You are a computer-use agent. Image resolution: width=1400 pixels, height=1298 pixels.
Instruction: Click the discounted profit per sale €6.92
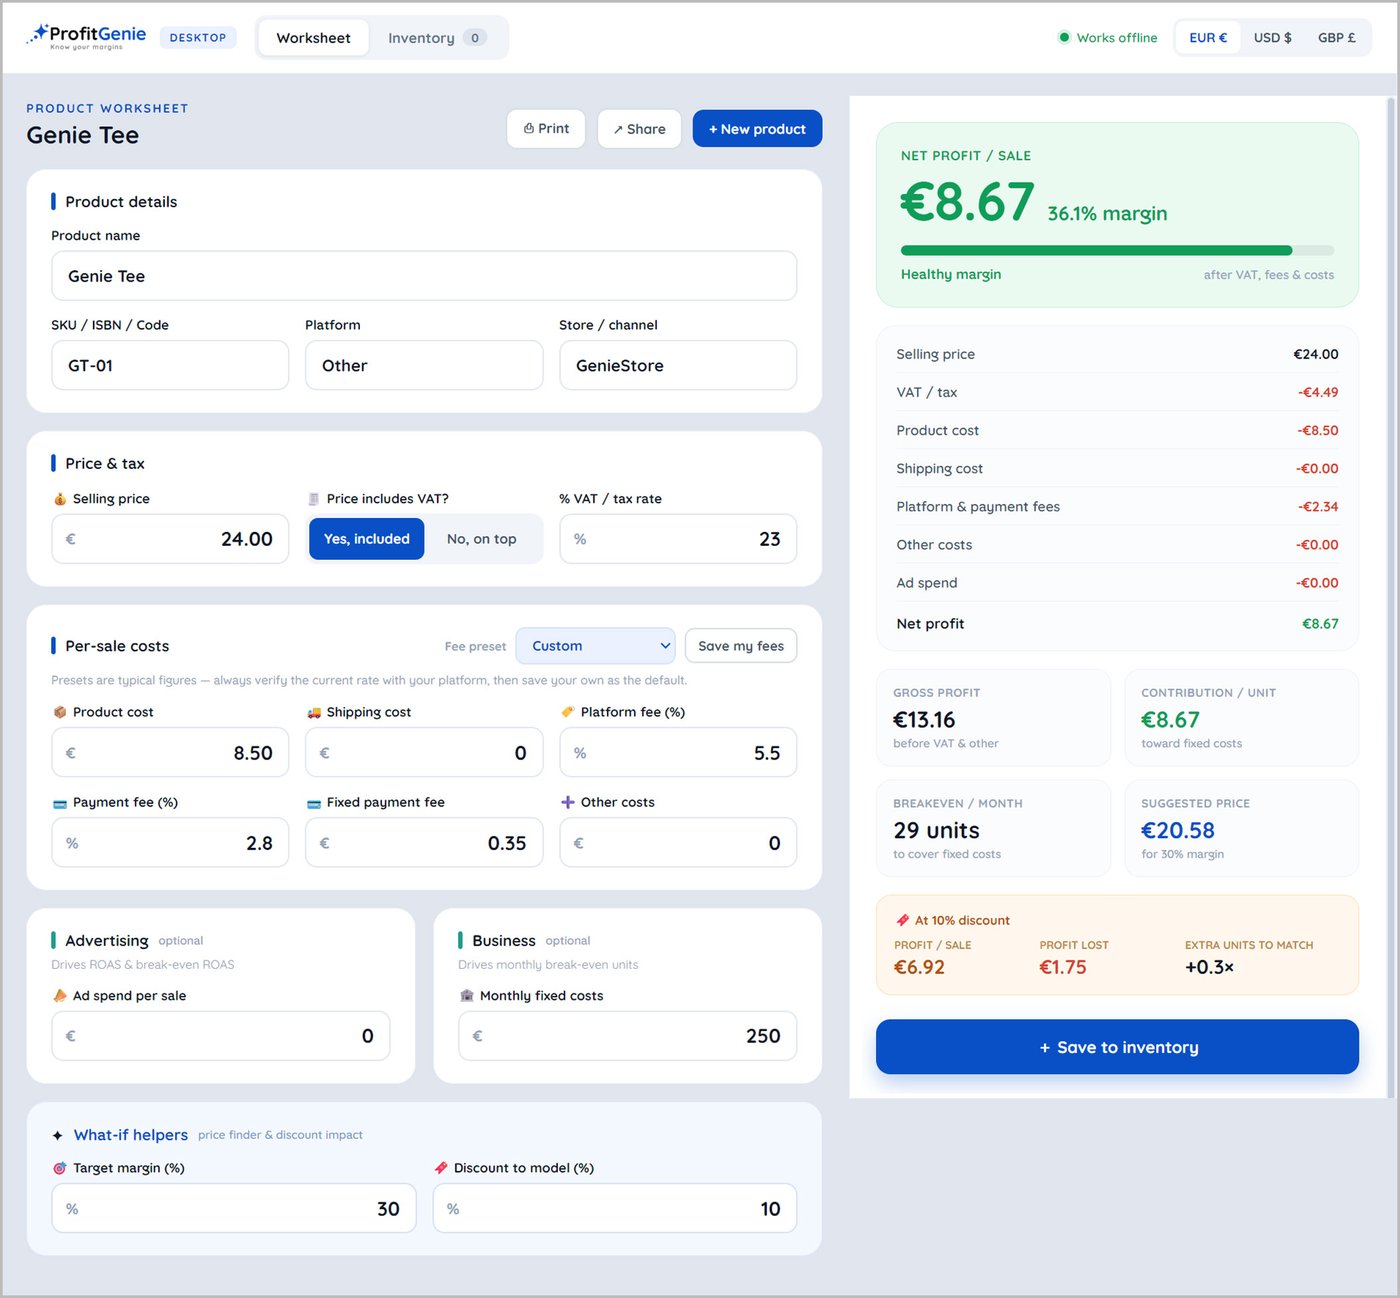pyautogui.click(x=919, y=967)
